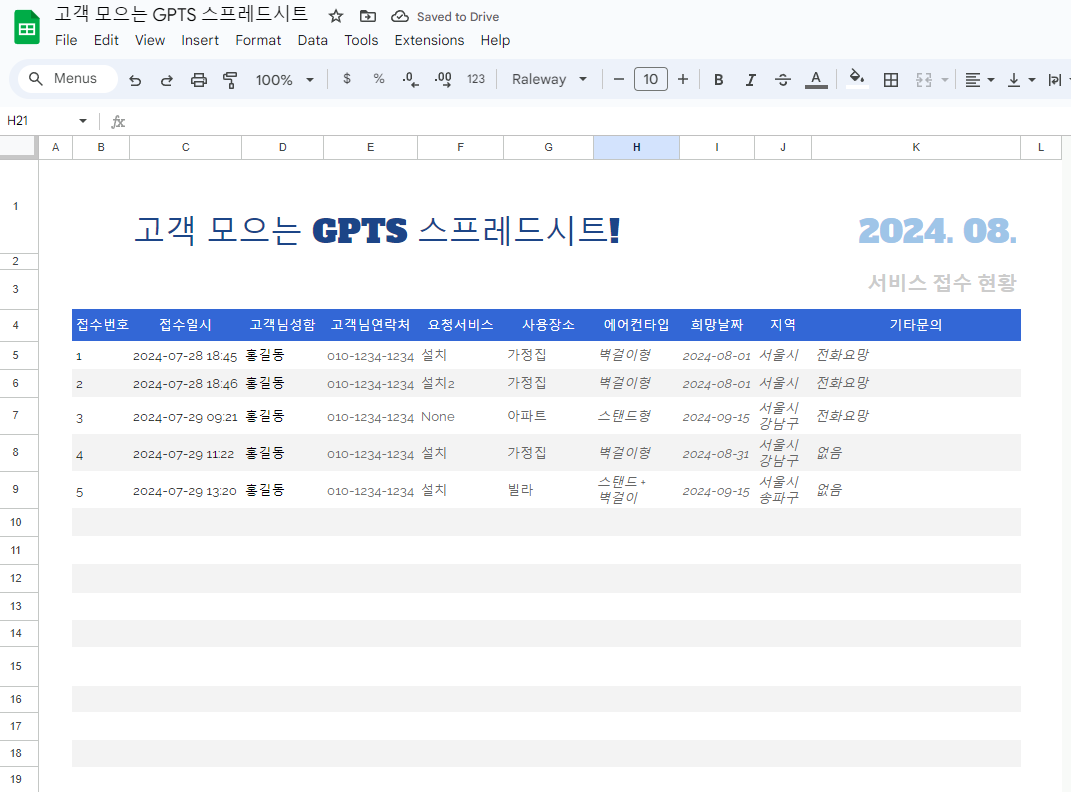
Task: Star this document as a favorite
Action: [336, 16]
